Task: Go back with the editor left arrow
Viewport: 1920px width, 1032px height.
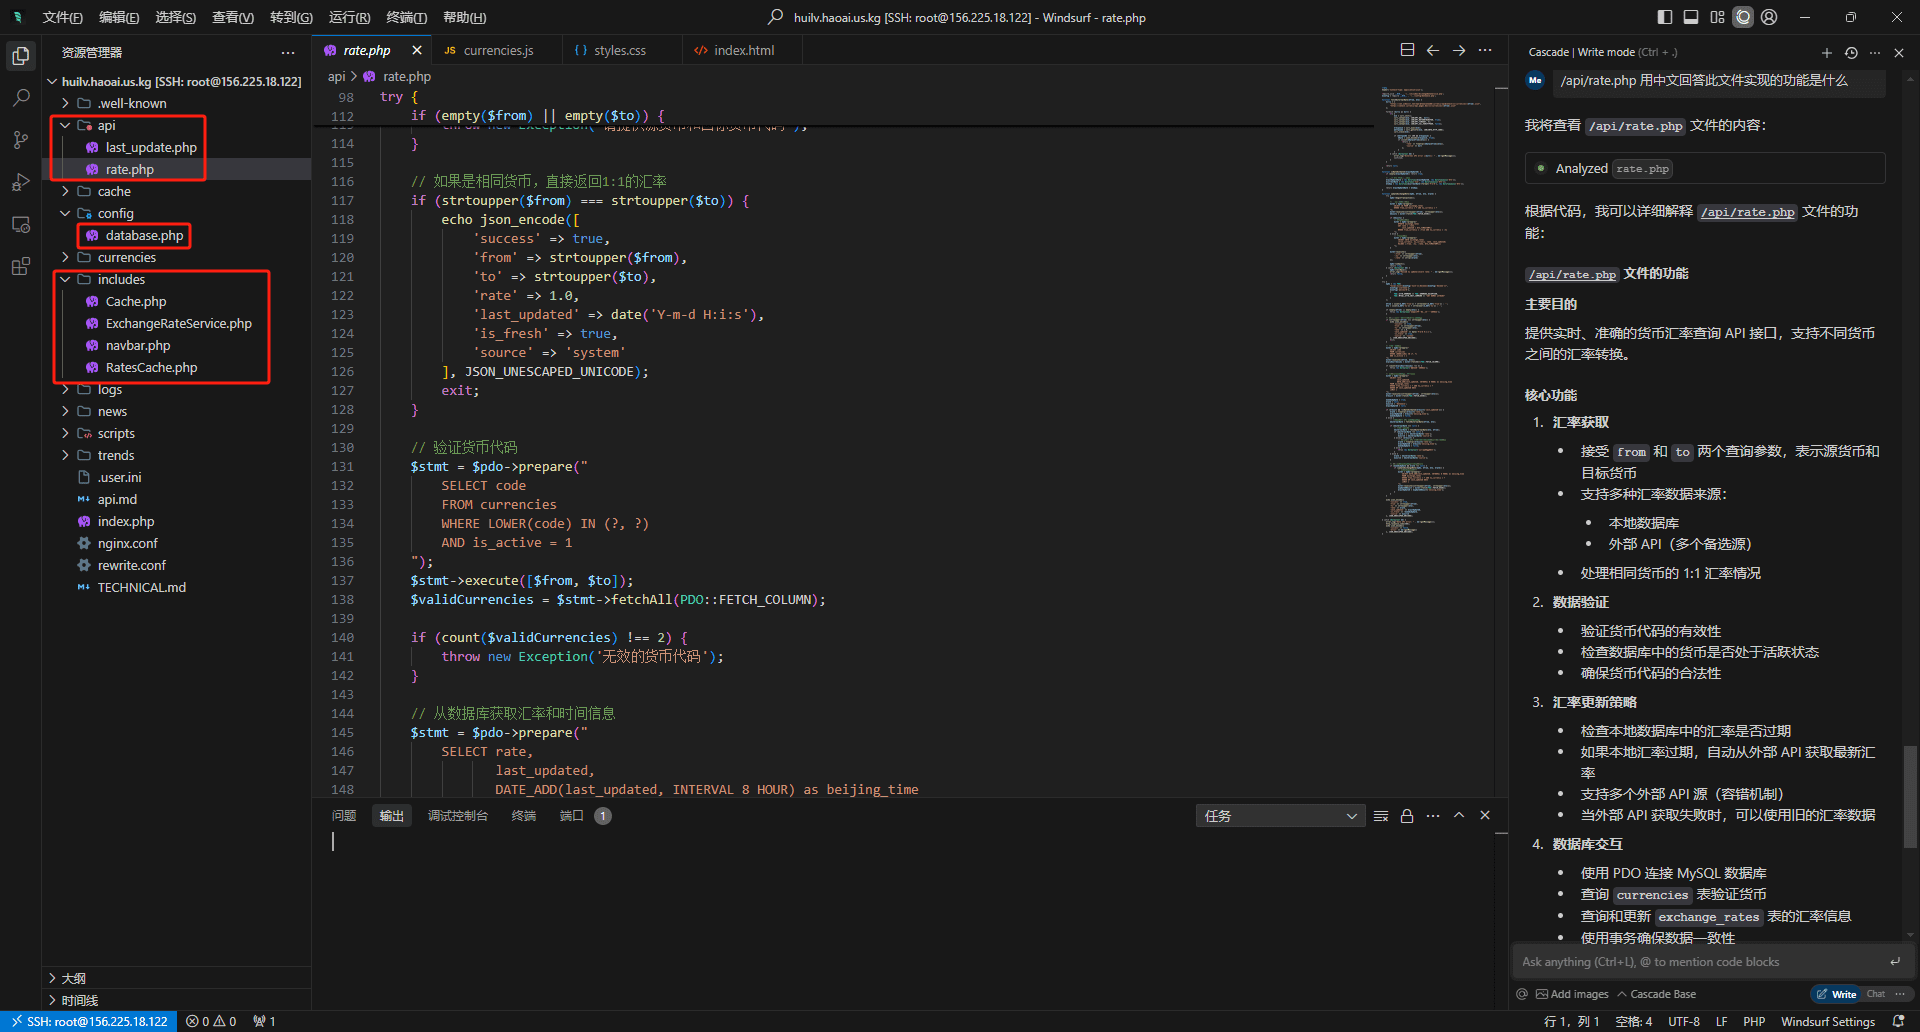Action: pyautogui.click(x=1433, y=50)
